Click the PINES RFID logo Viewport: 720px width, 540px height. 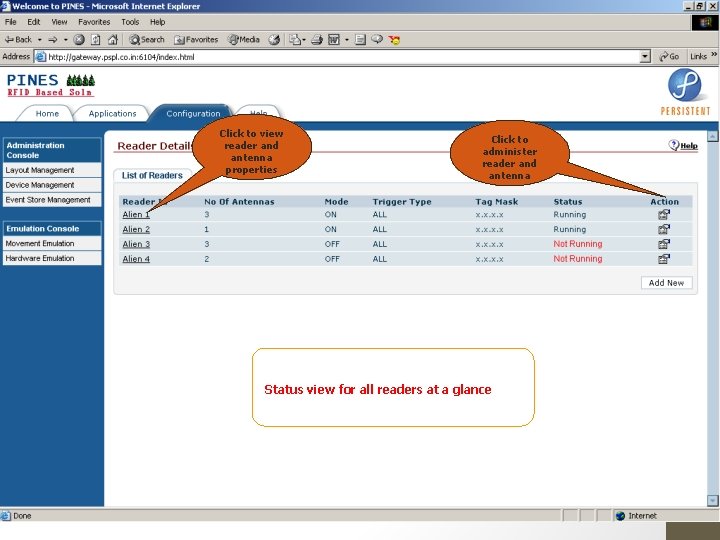pyautogui.click(x=51, y=85)
